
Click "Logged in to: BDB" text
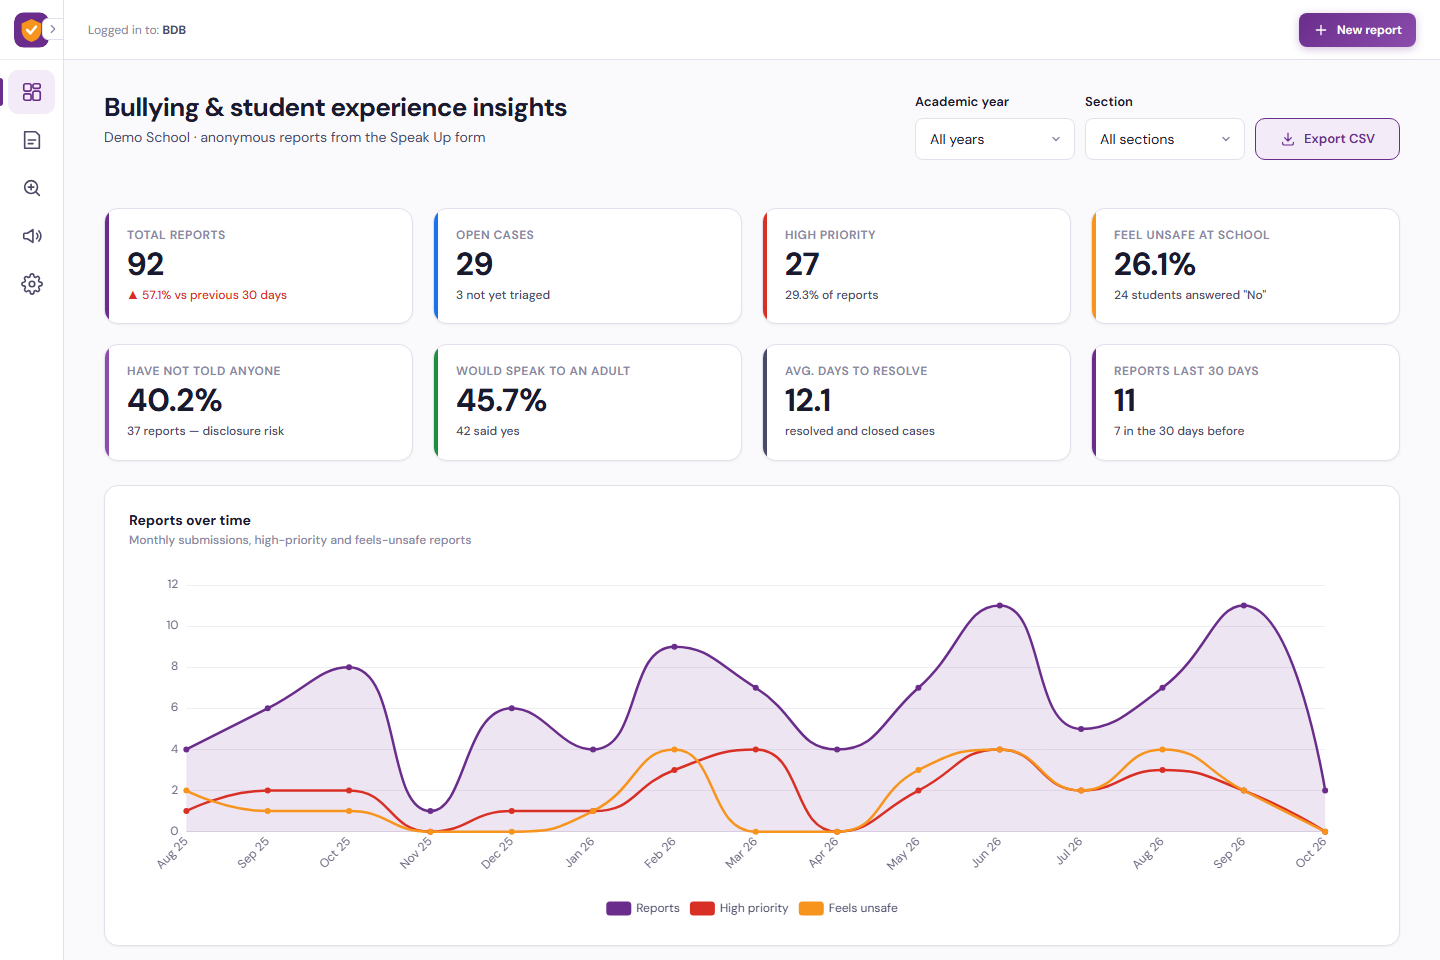137,30
